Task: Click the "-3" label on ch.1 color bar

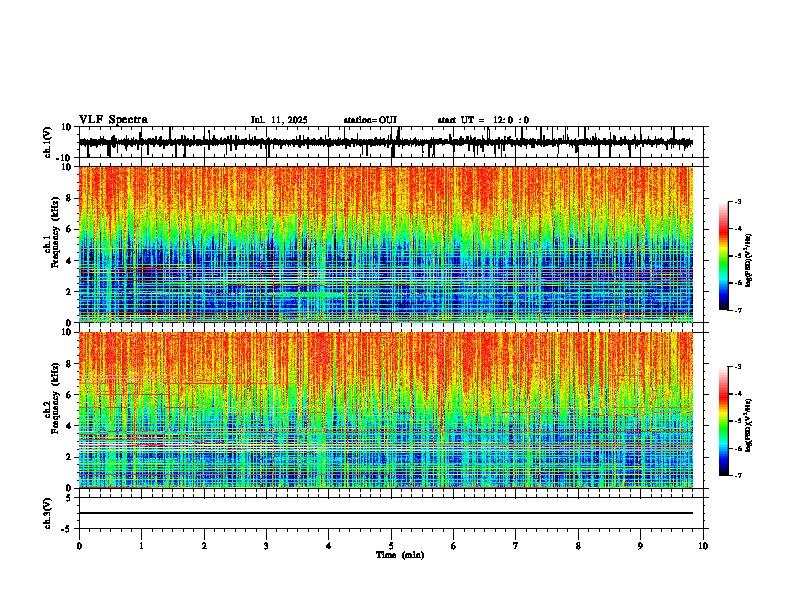Action: point(737,202)
